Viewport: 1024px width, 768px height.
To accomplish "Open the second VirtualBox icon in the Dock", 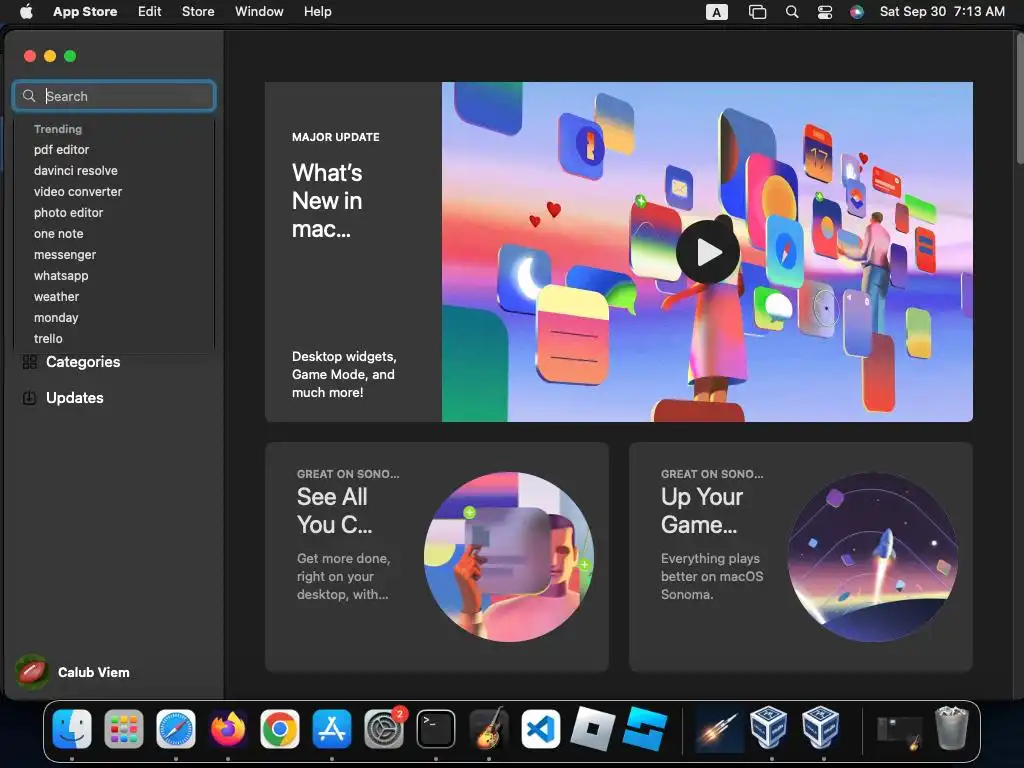I will pos(821,729).
